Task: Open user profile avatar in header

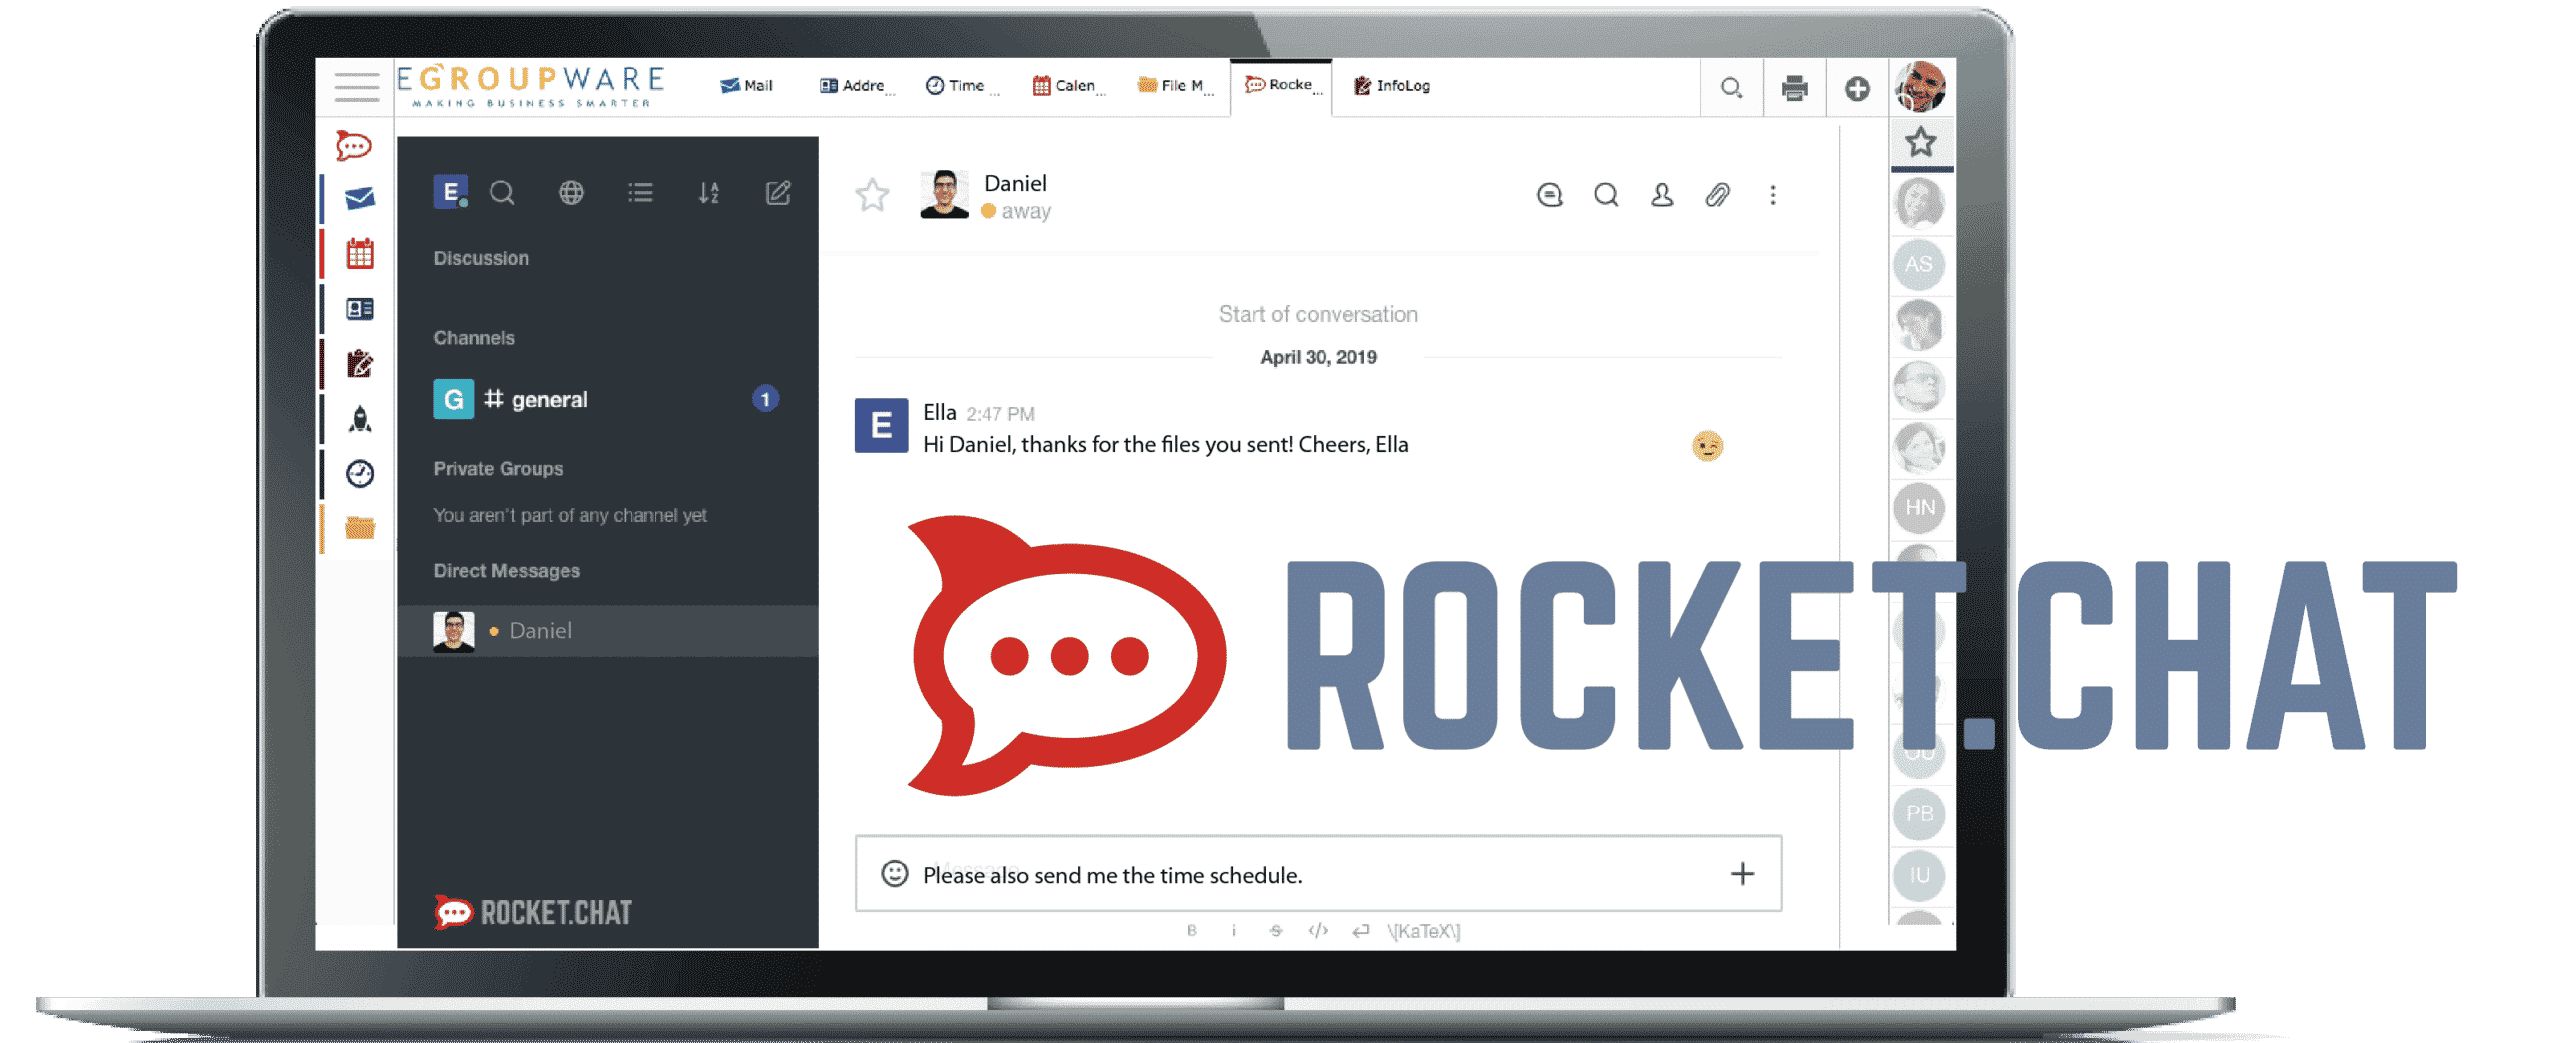Action: [x=1921, y=86]
